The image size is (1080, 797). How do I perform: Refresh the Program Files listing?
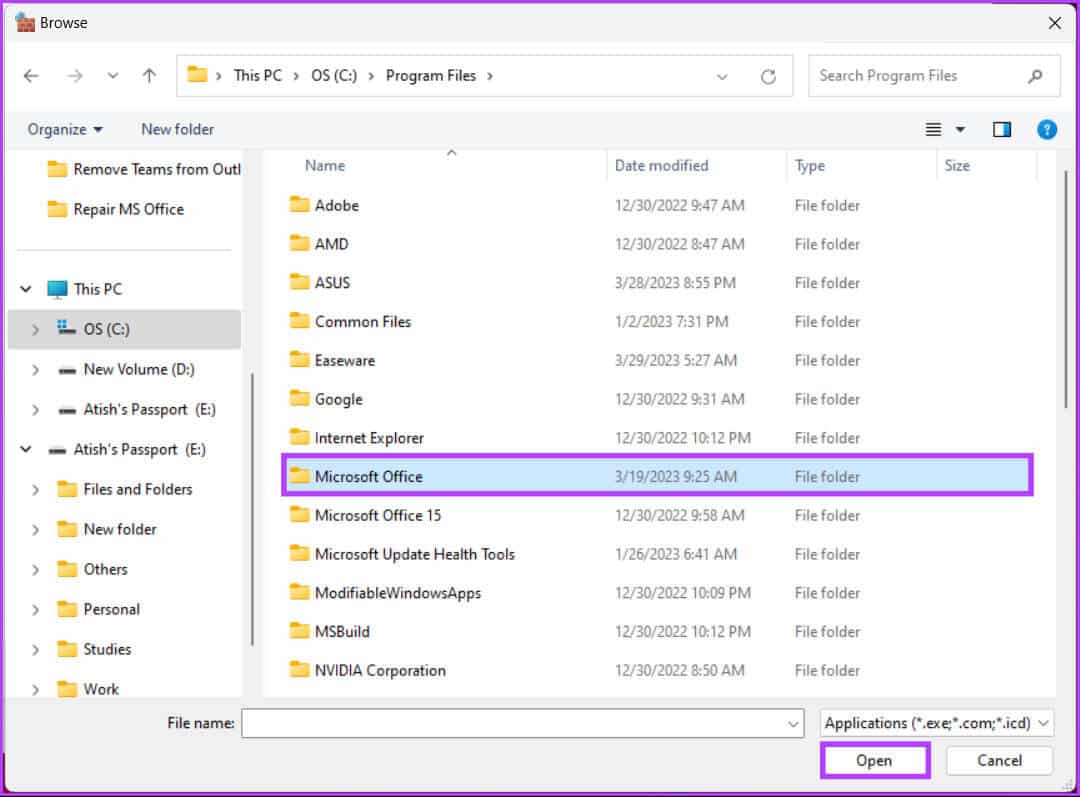click(768, 76)
